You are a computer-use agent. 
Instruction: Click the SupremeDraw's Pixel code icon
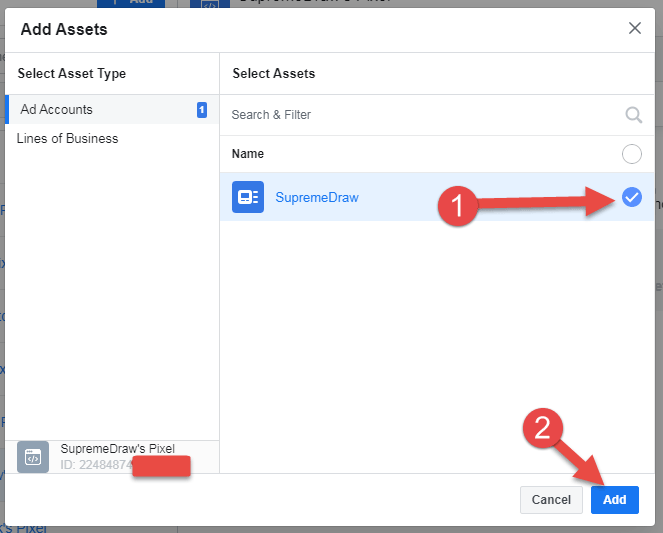(x=33, y=457)
